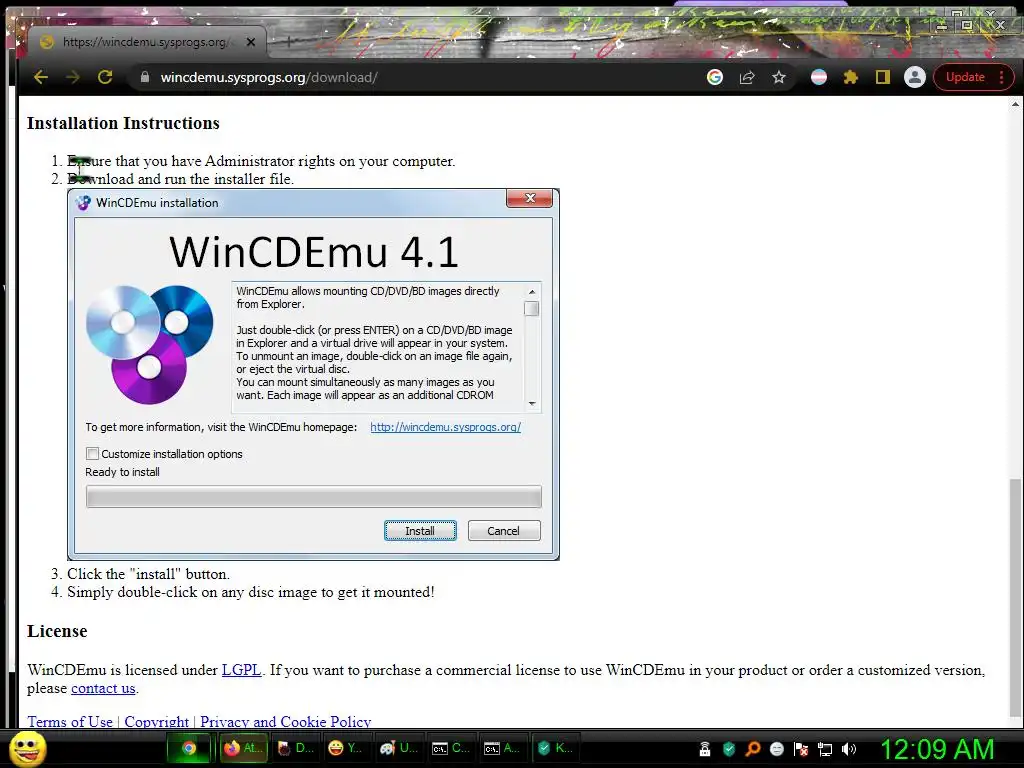This screenshot has width=1024, height=768.
Task: Close the WinCDEmu installation dialog
Action: pyautogui.click(x=530, y=198)
